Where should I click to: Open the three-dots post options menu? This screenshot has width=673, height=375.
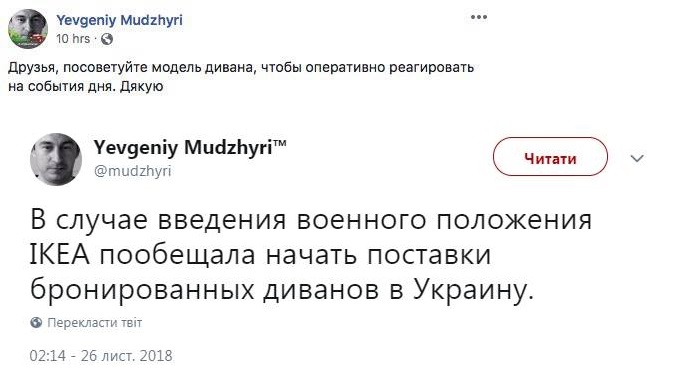pyautogui.click(x=479, y=17)
